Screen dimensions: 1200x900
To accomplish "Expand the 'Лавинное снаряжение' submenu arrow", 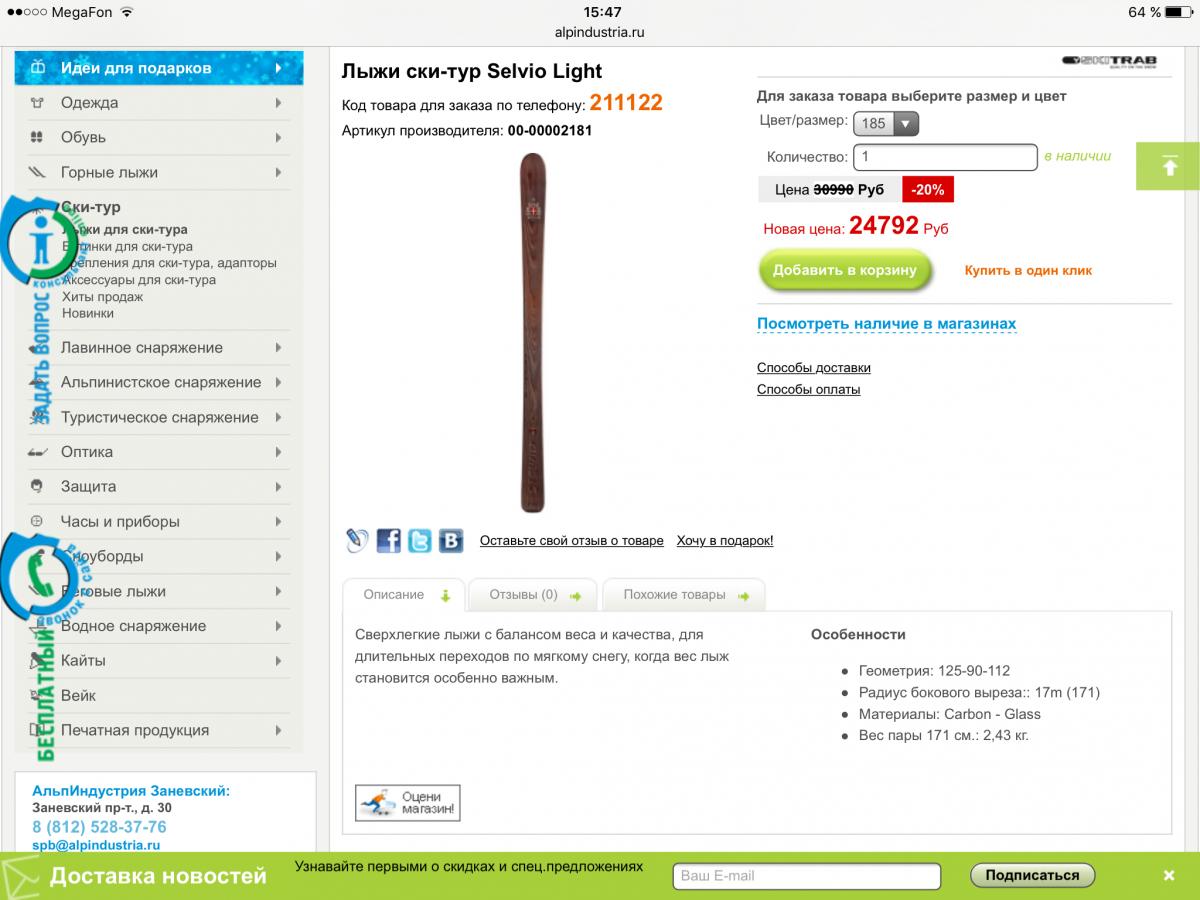I will pyautogui.click(x=278, y=348).
